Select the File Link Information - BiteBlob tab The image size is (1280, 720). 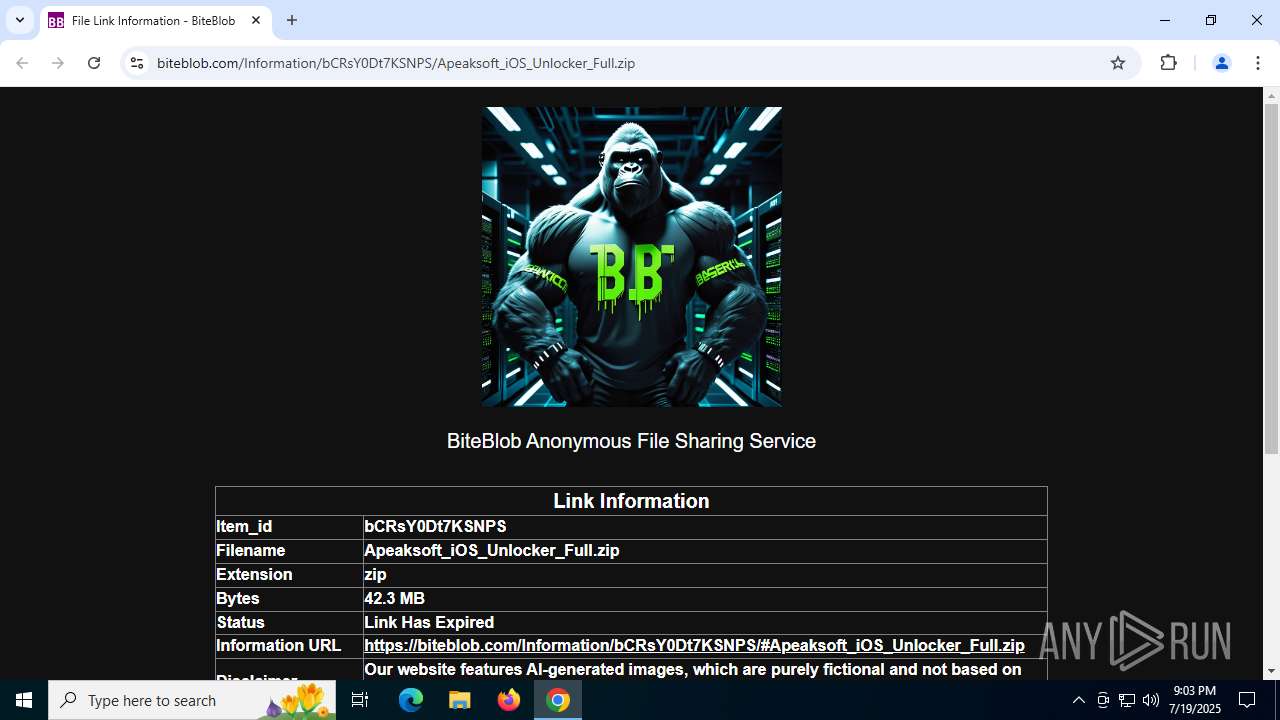pyautogui.click(x=155, y=20)
